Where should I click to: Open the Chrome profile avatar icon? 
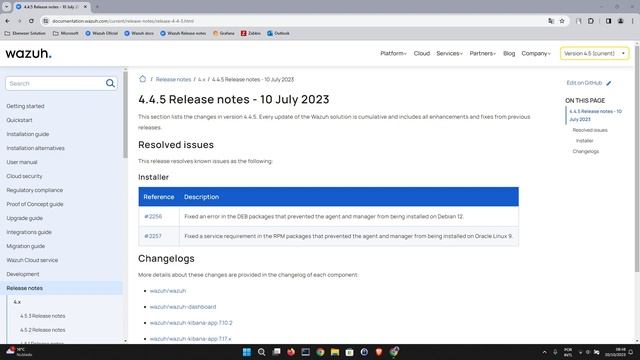620,21
